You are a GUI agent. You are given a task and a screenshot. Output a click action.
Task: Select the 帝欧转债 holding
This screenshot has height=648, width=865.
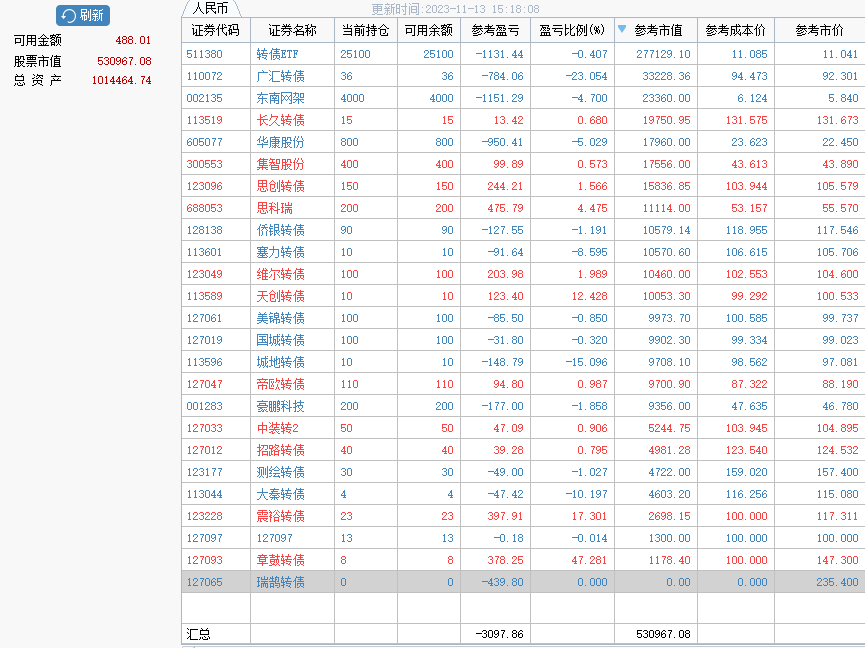pos(280,384)
